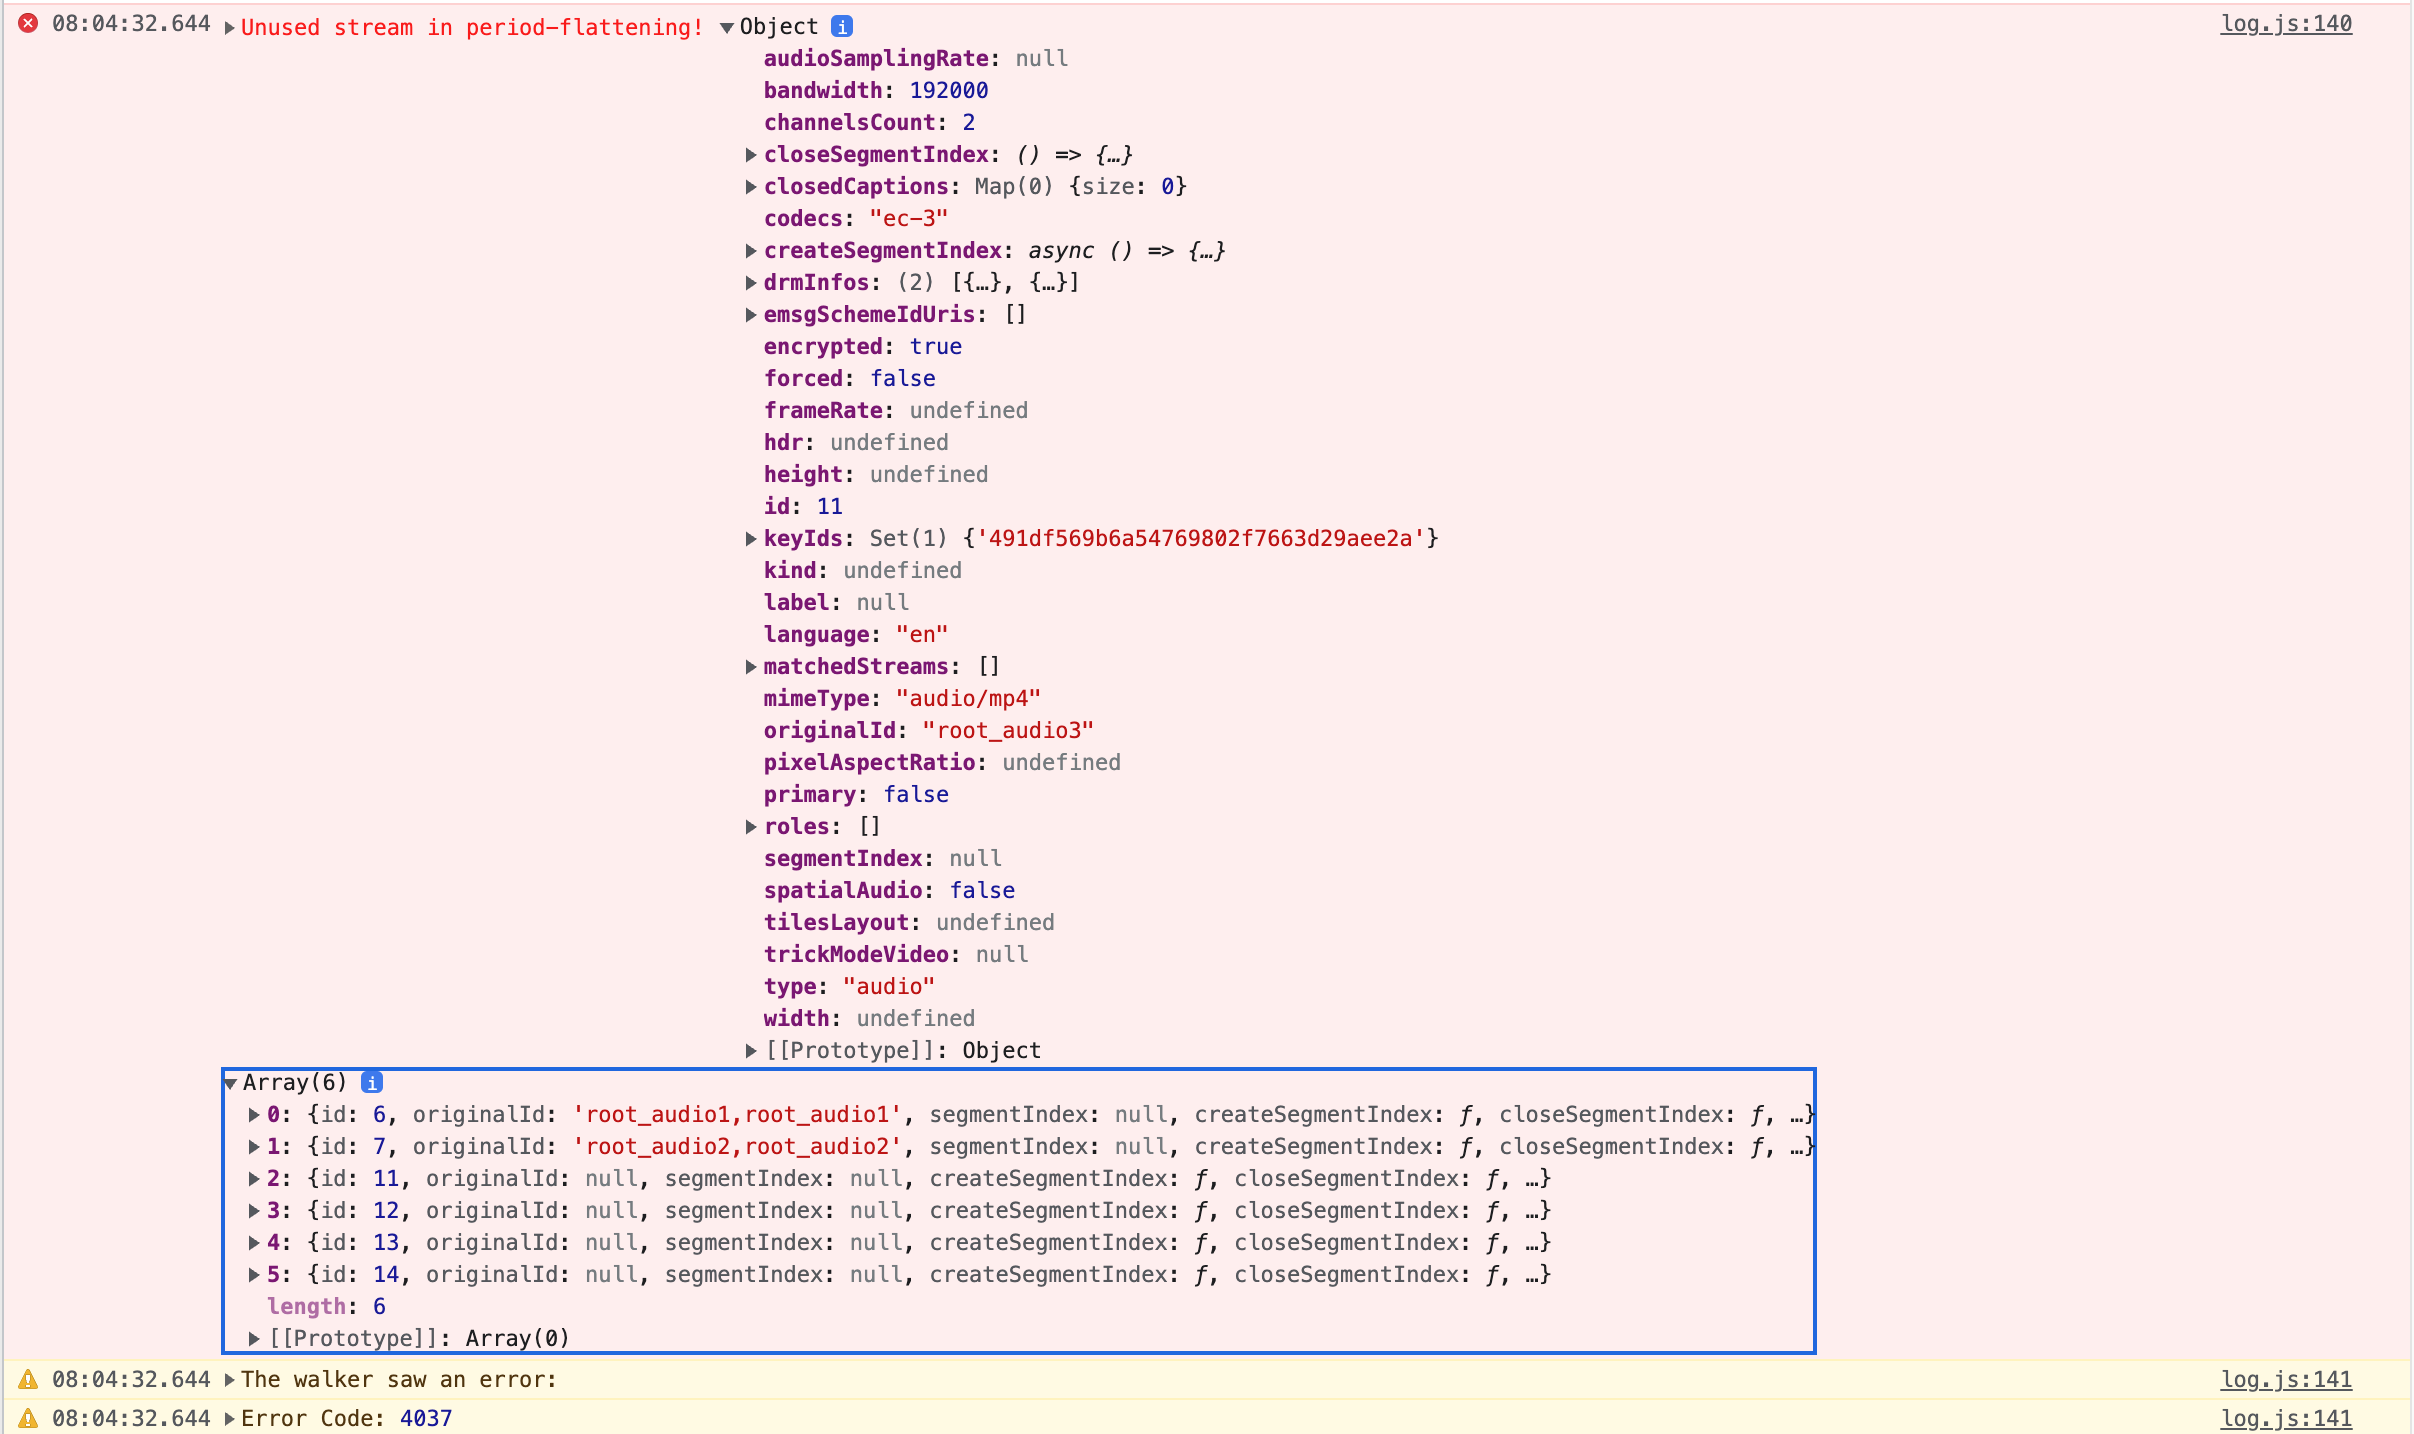The width and height of the screenshot is (2414, 1434).
Task: Click the 'root_audio1,root_audio1' string
Action: point(737,1115)
